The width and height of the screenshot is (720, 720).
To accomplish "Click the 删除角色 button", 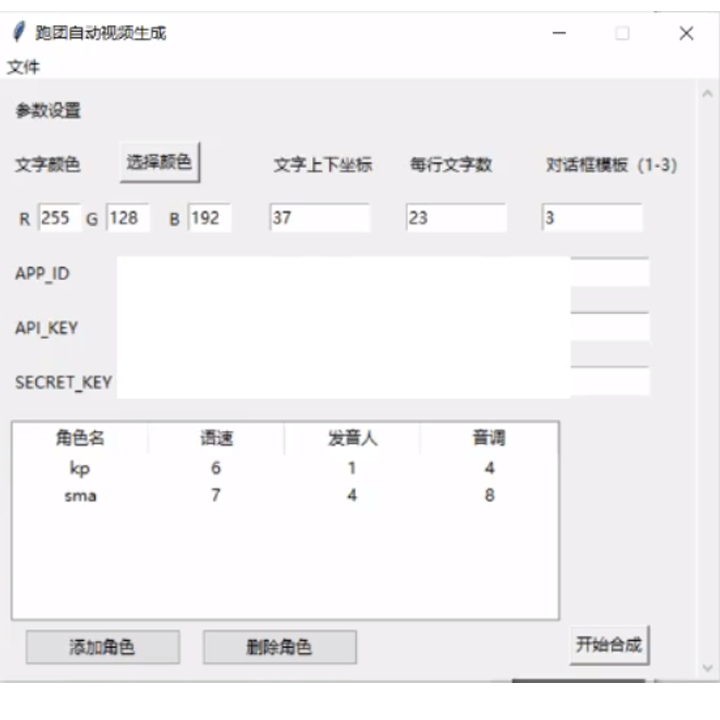I will 280,647.
